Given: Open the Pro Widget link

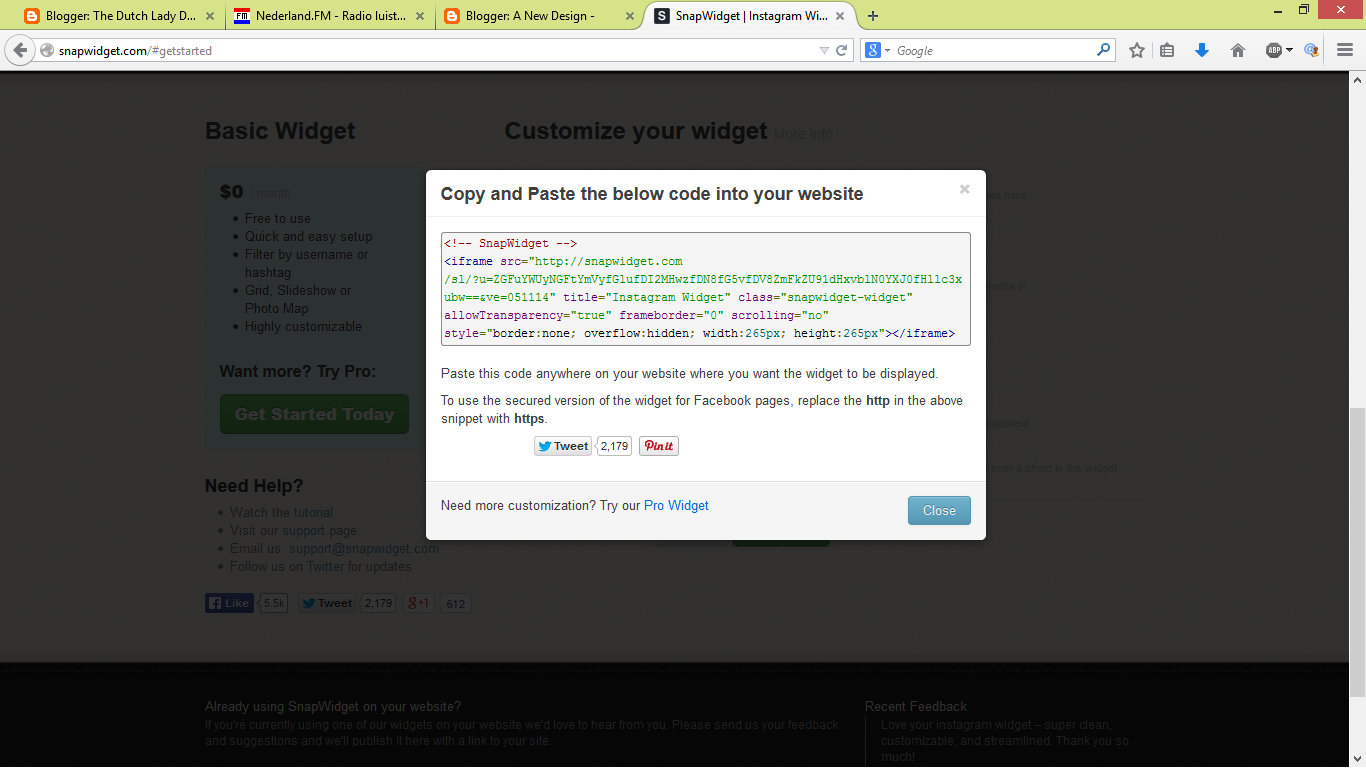Looking at the screenshot, I should click(676, 506).
